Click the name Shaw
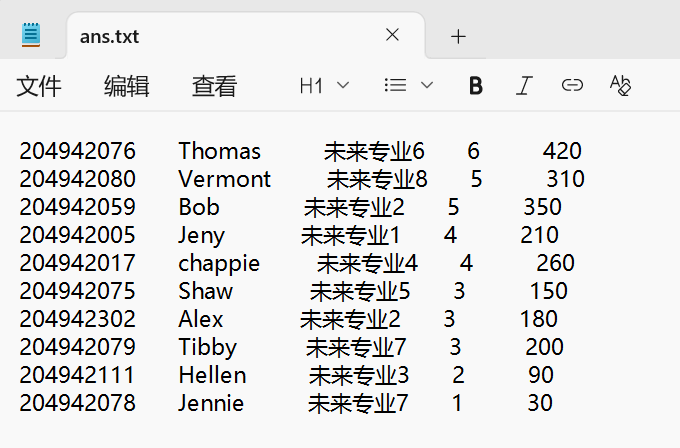Screen dimensions: 680x448 pyautogui.click(x=206, y=291)
